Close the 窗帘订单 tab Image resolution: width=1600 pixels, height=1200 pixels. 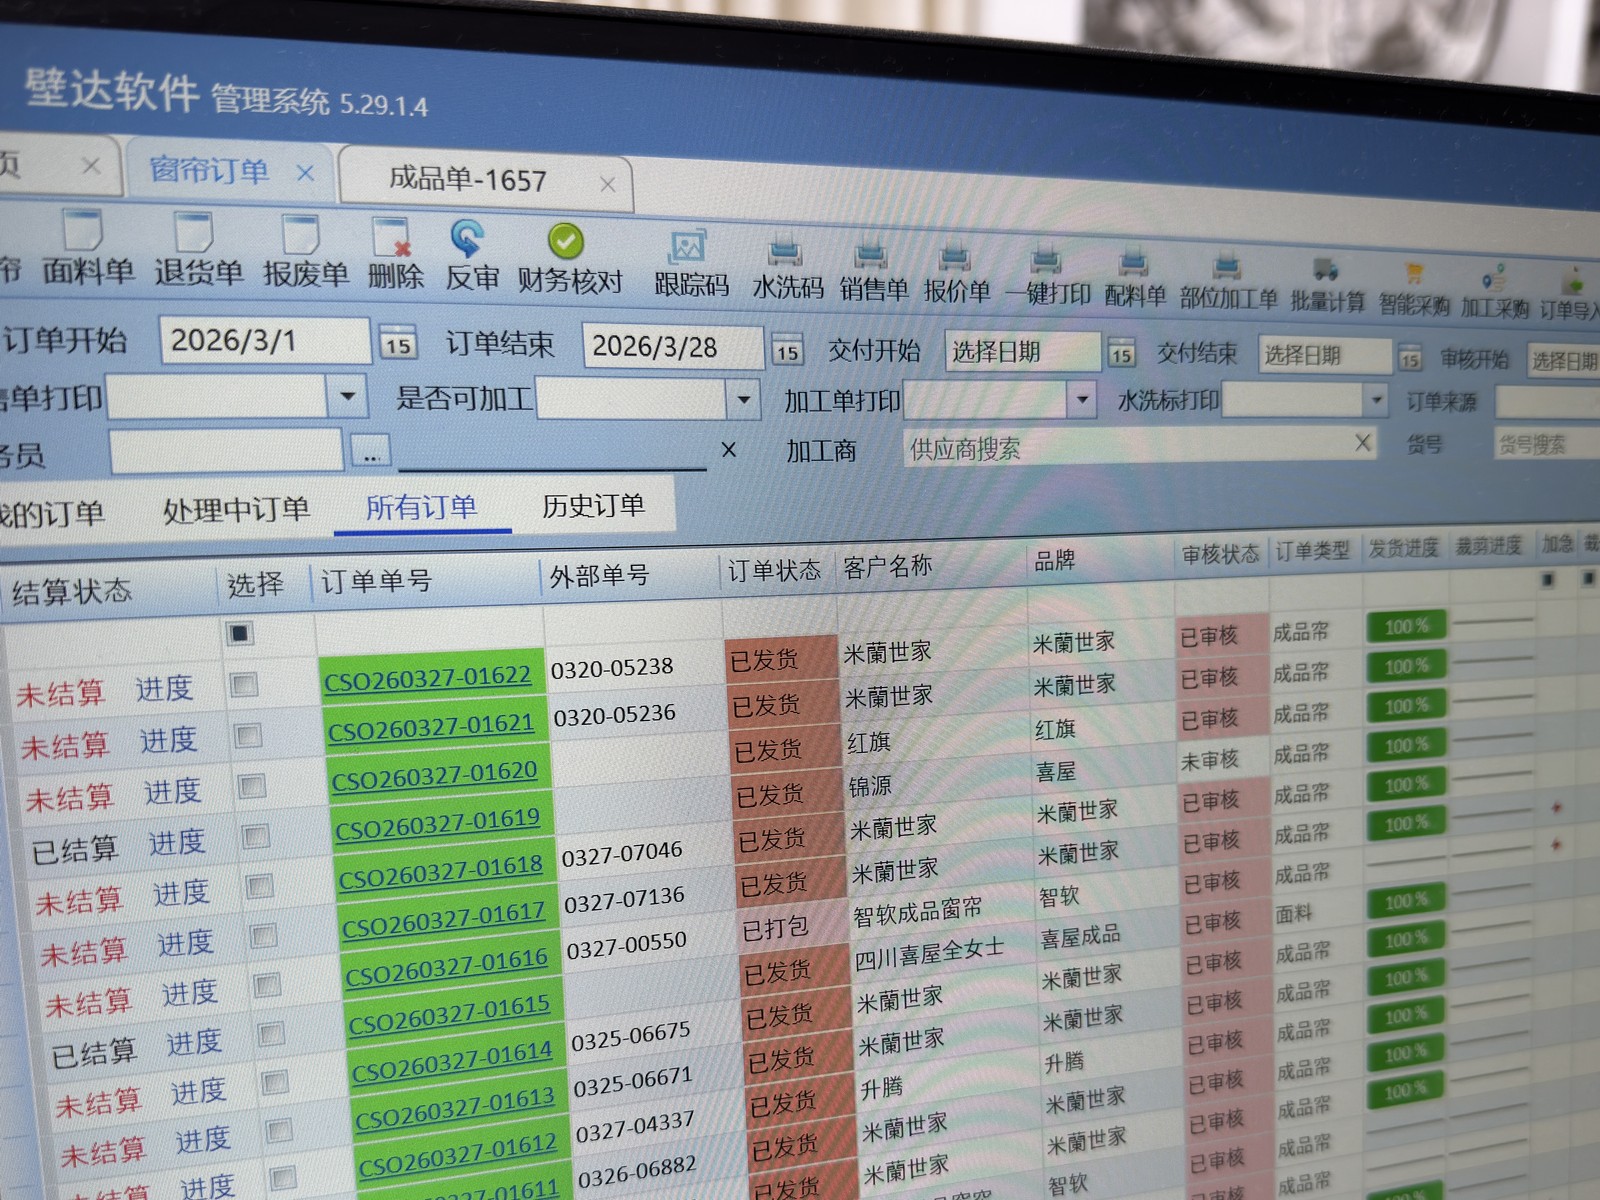[x=305, y=173]
